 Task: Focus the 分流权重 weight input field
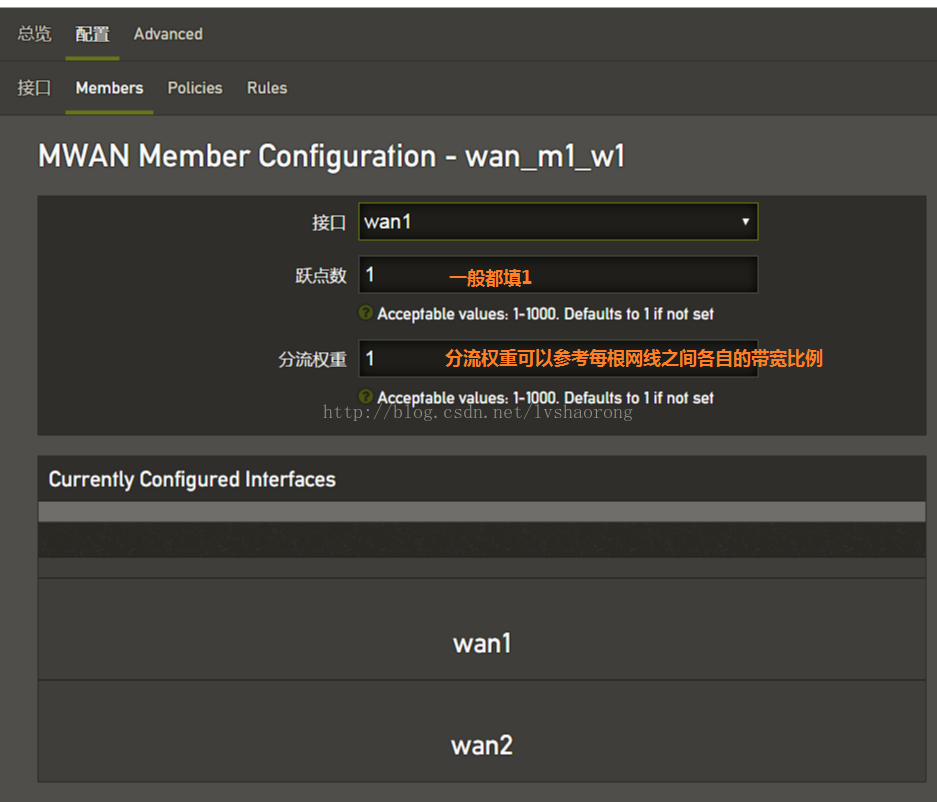point(558,359)
